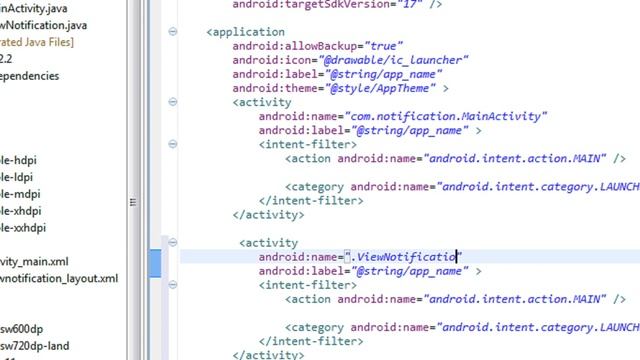This screenshot has height=360, width=640.
Task: Click the android:allowBackup="true" attribute
Action: click(318, 46)
